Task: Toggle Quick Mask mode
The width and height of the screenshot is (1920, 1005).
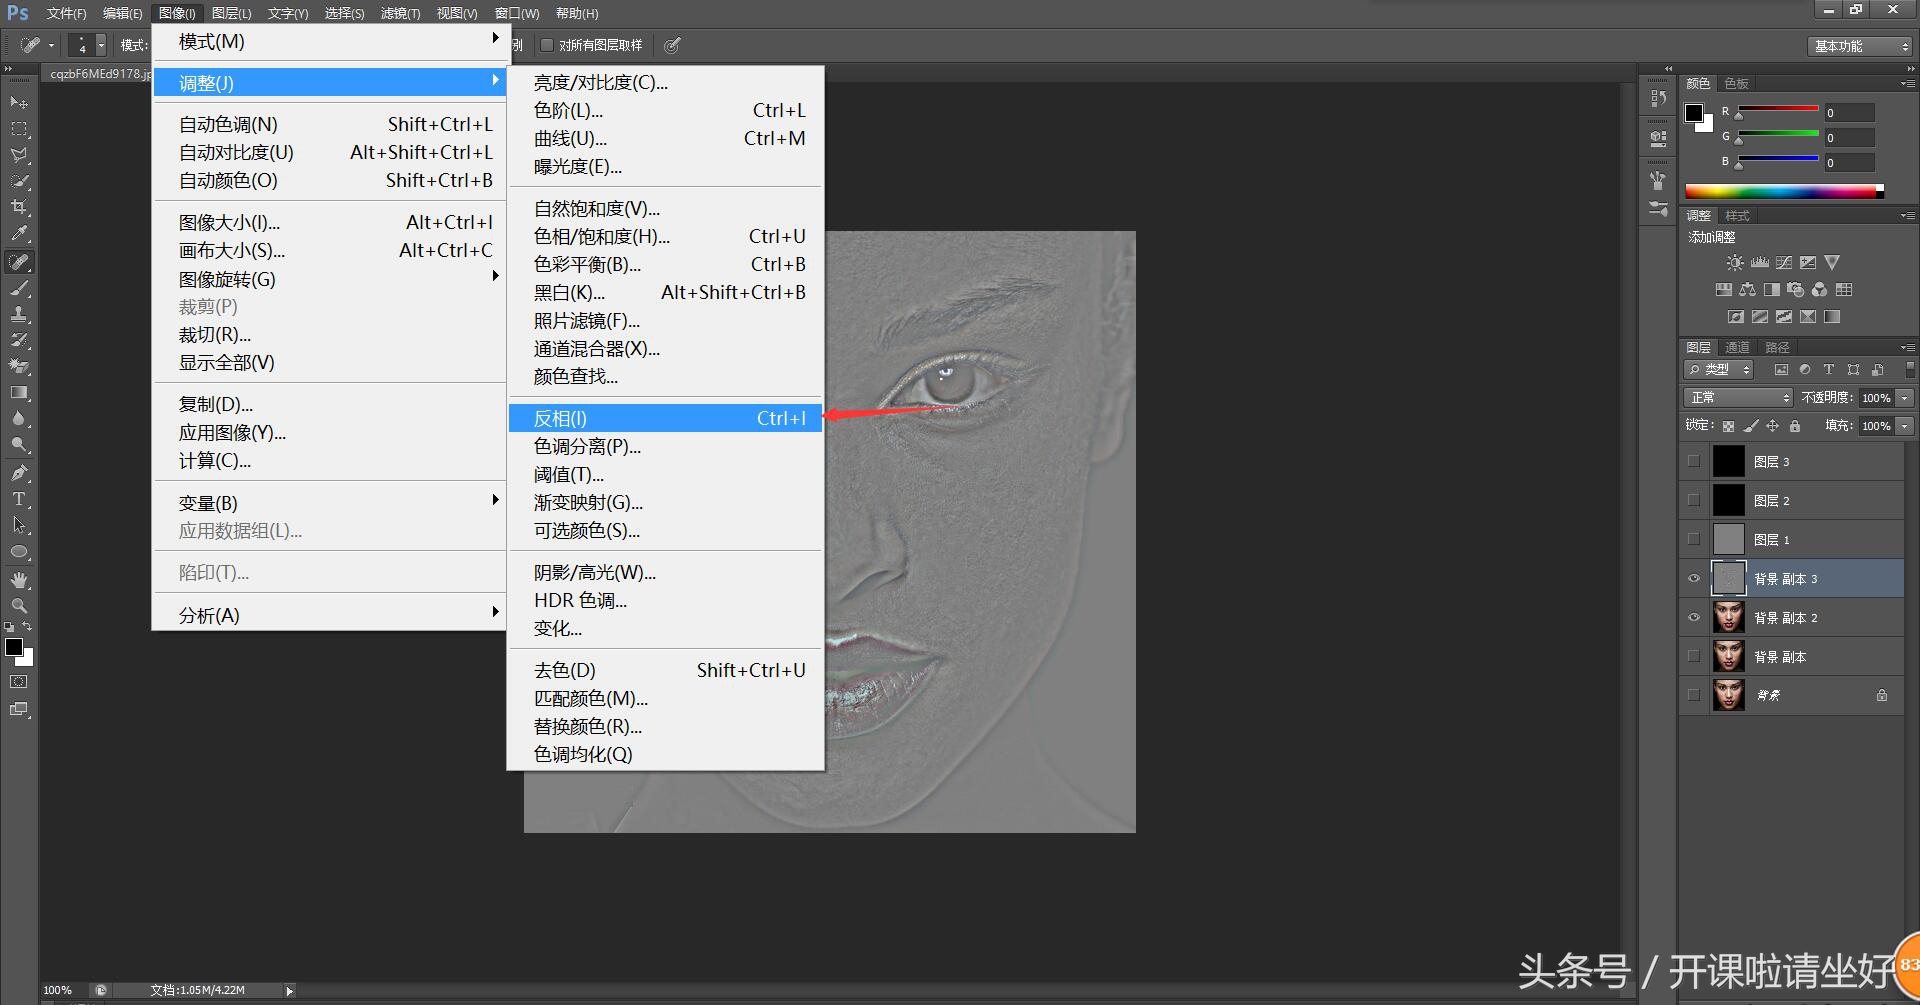Action: tap(19, 682)
